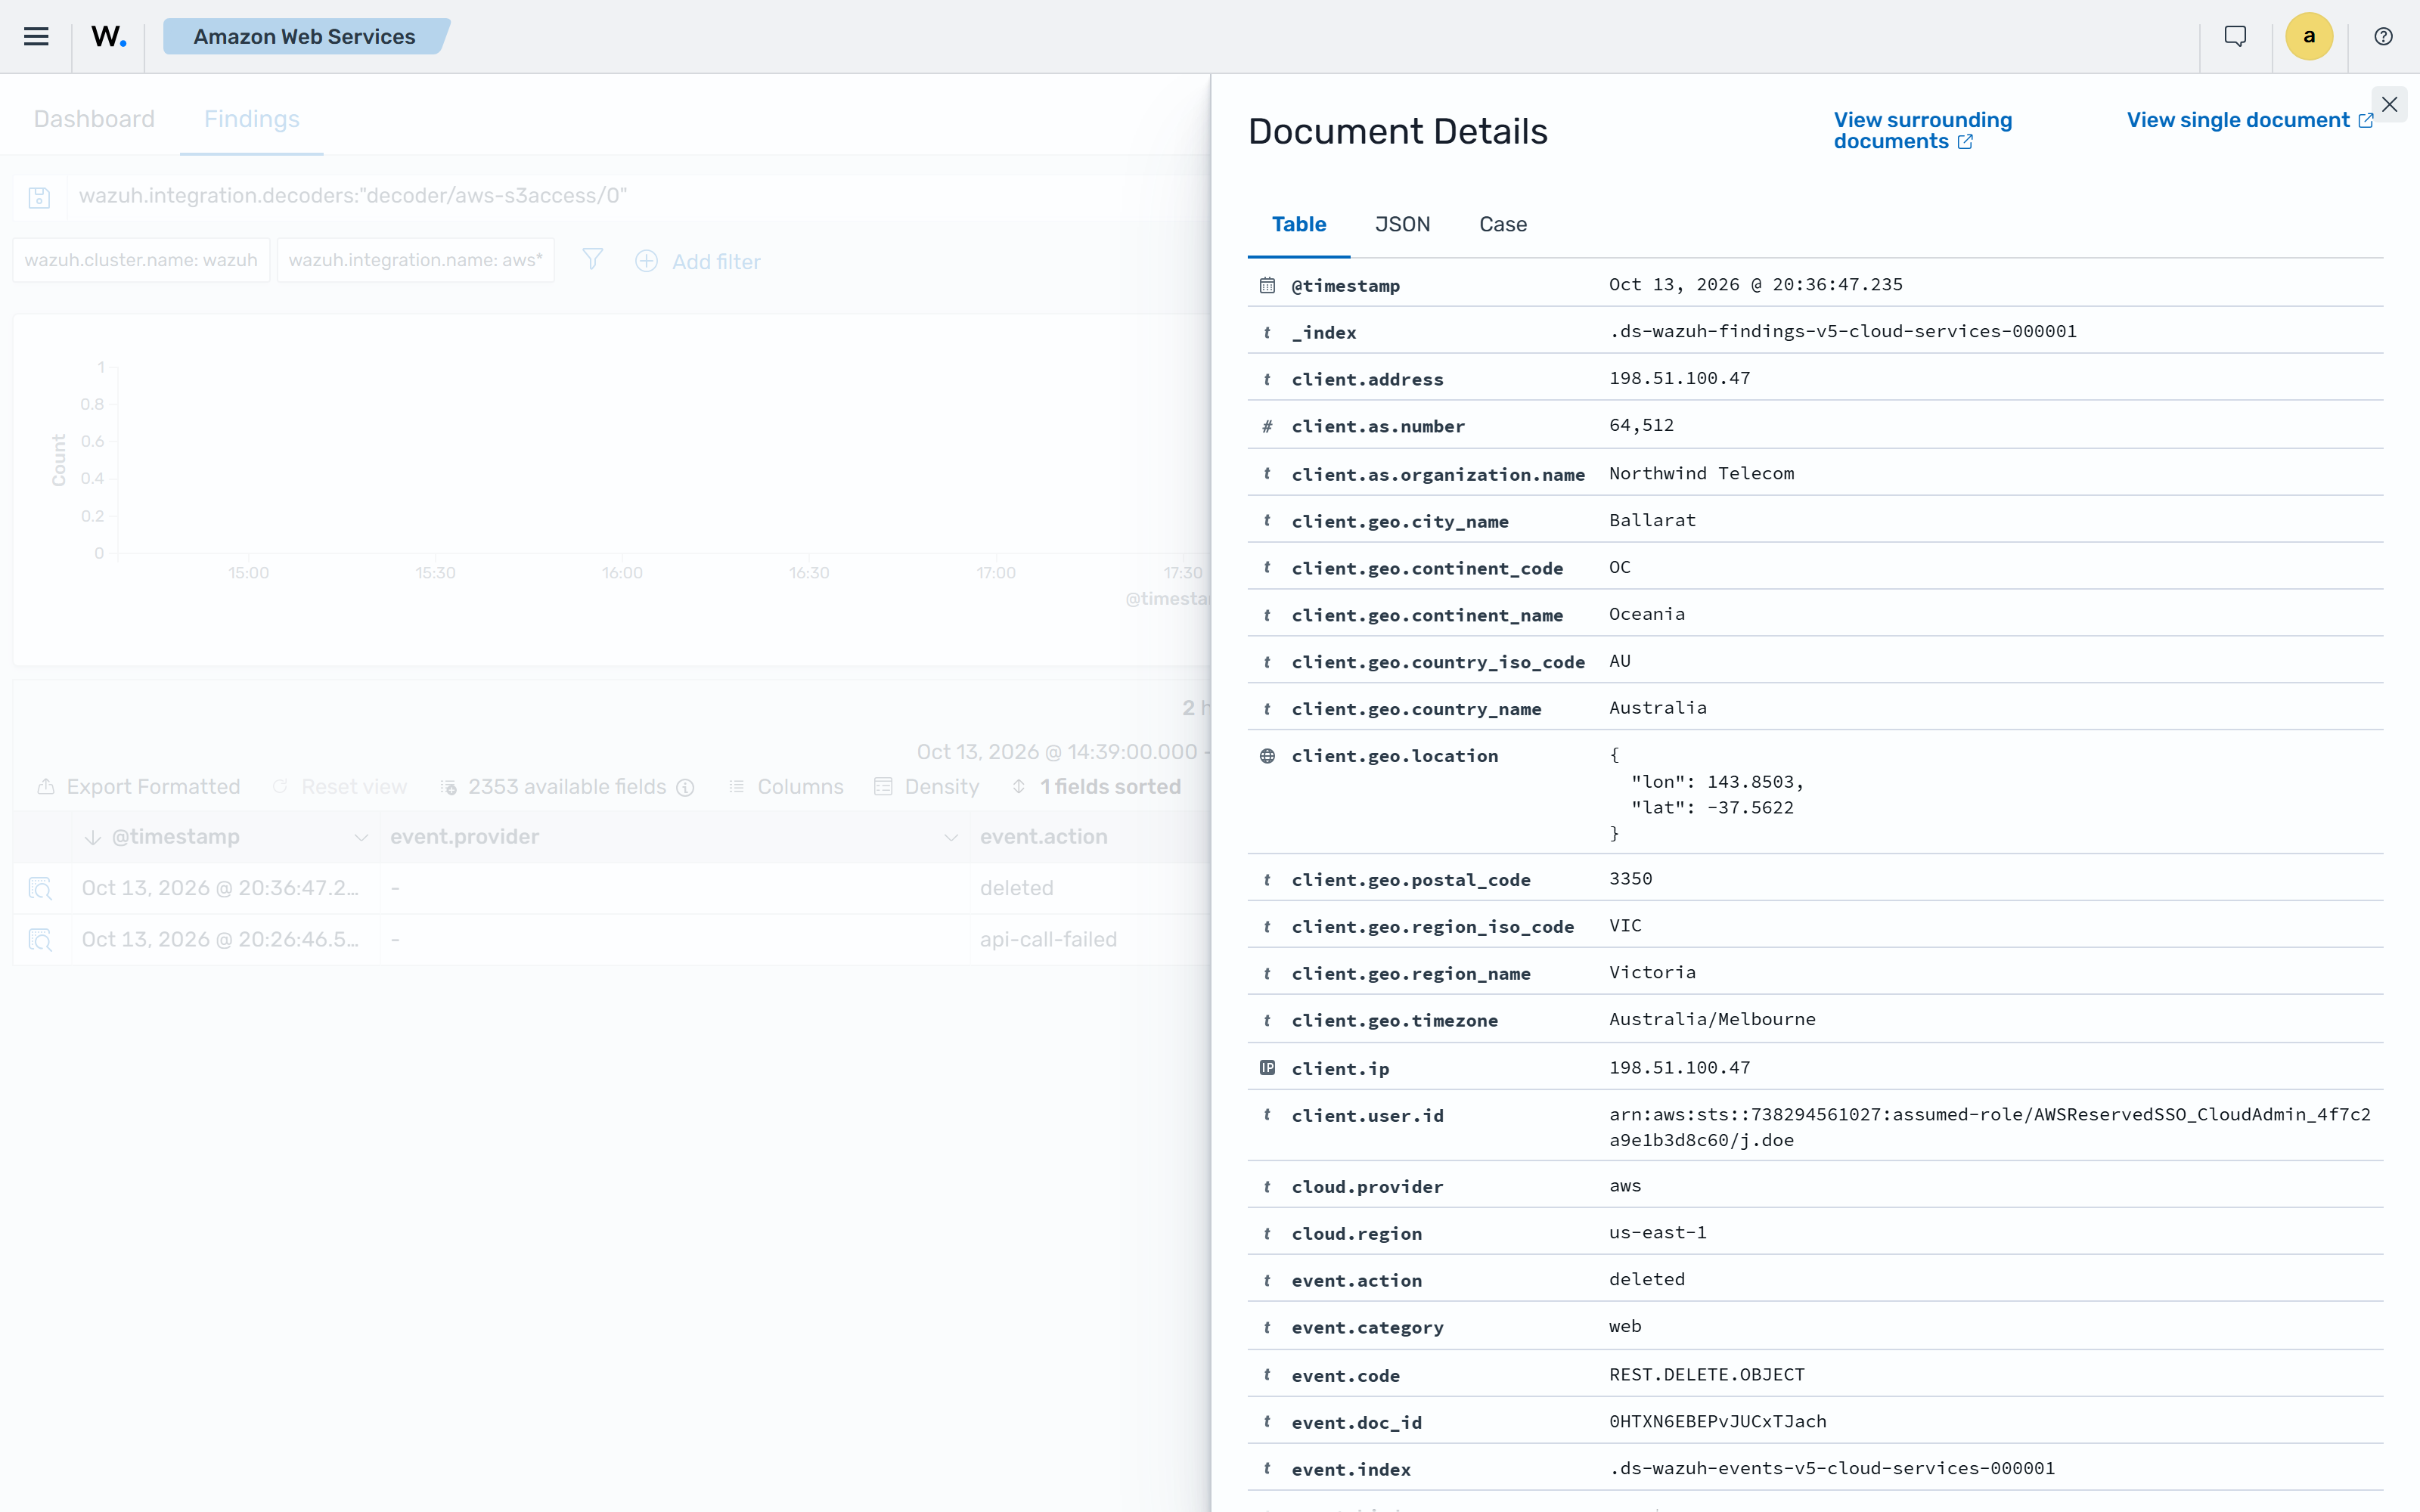This screenshot has height=1512, width=2420.
Task: Click the Northwind Telecom value
Action: coord(1701,473)
